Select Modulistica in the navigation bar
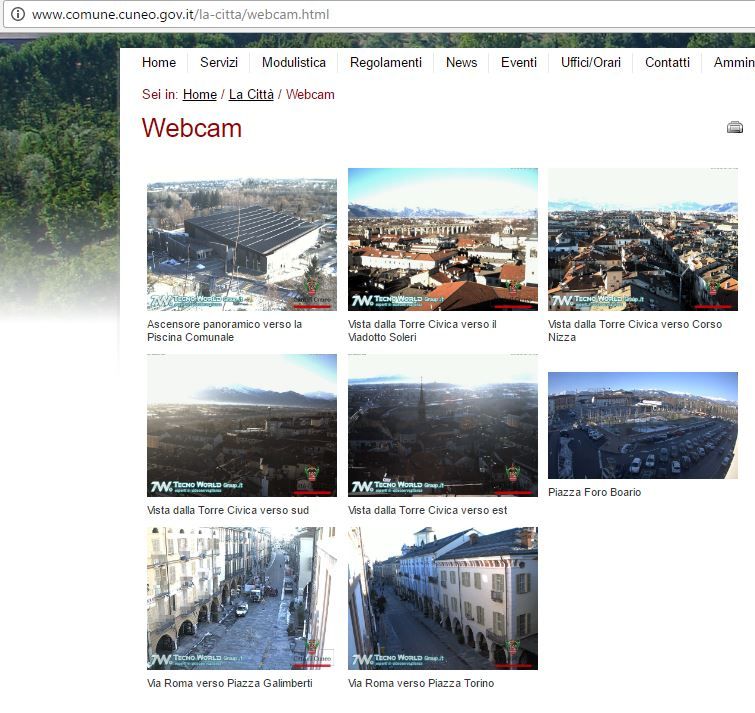Screen dimensions: 755x713 click(x=294, y=62)
